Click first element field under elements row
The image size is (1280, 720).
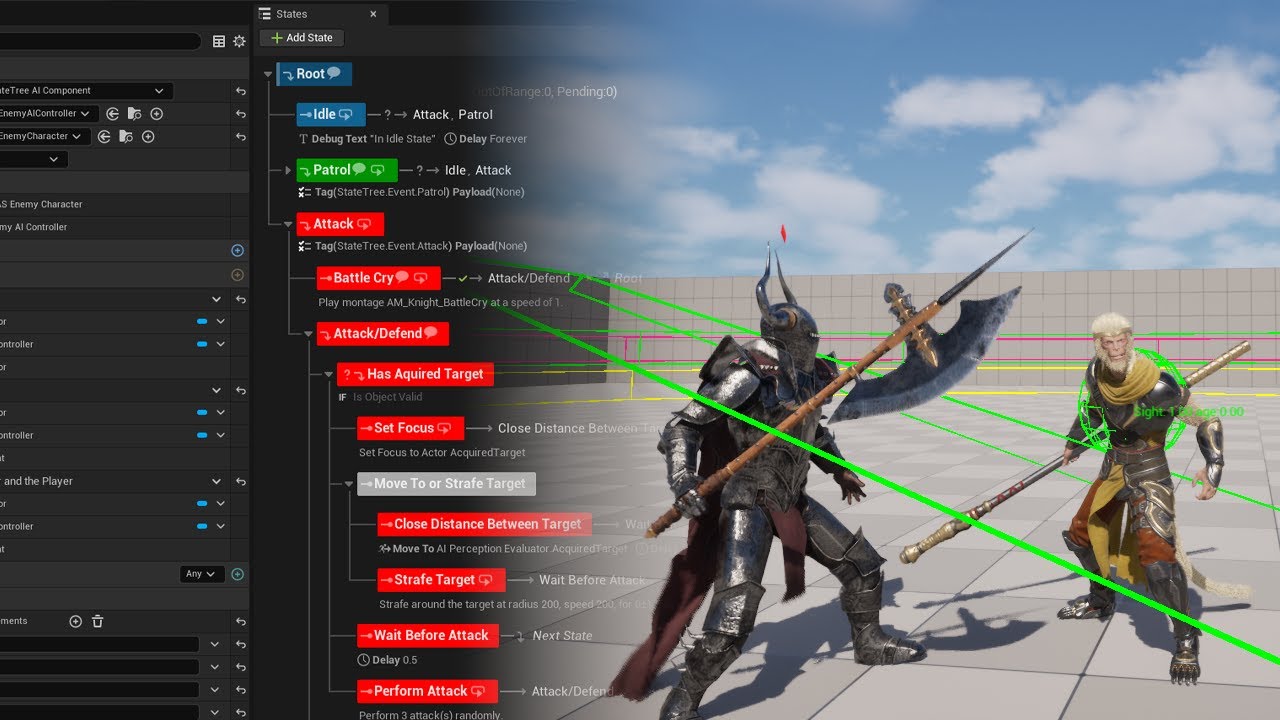pos(100,644)
